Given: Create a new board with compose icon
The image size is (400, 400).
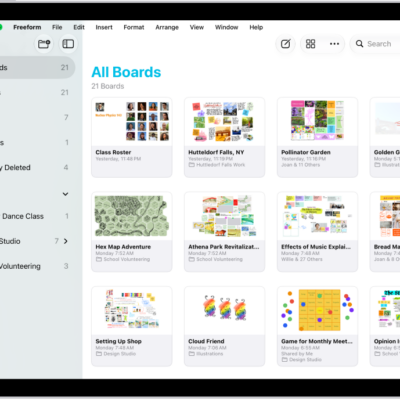Looking at the screenshot, I should pos(286,44).
